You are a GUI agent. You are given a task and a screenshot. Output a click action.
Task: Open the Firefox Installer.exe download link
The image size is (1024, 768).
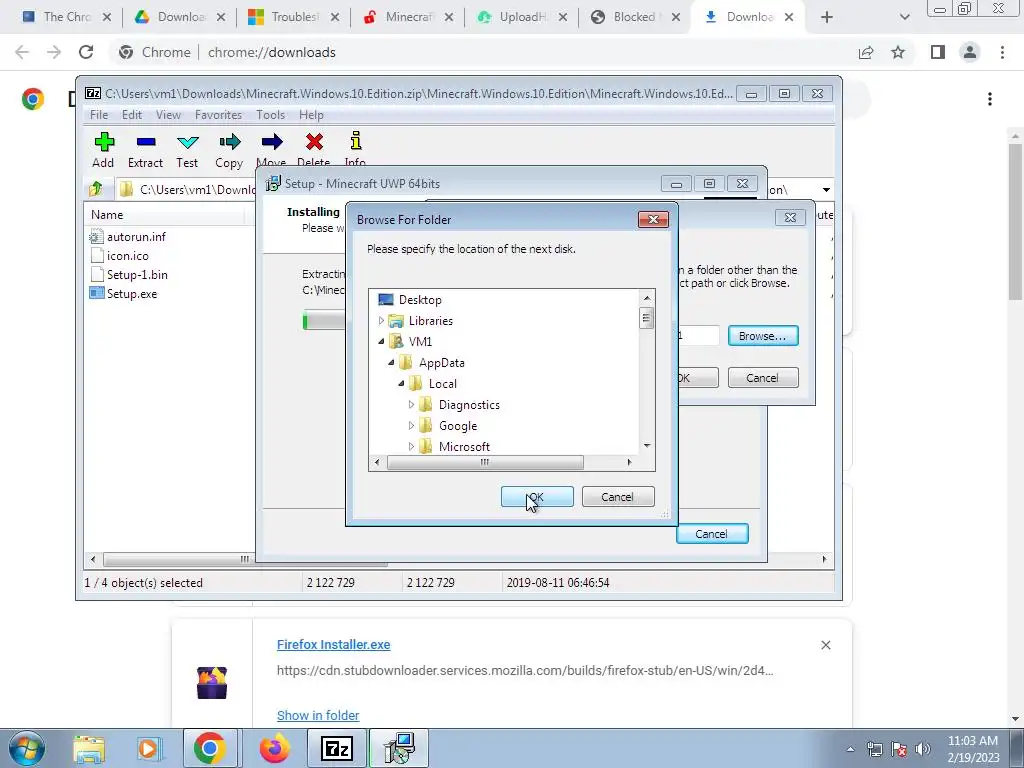click(x=334, y=645)
